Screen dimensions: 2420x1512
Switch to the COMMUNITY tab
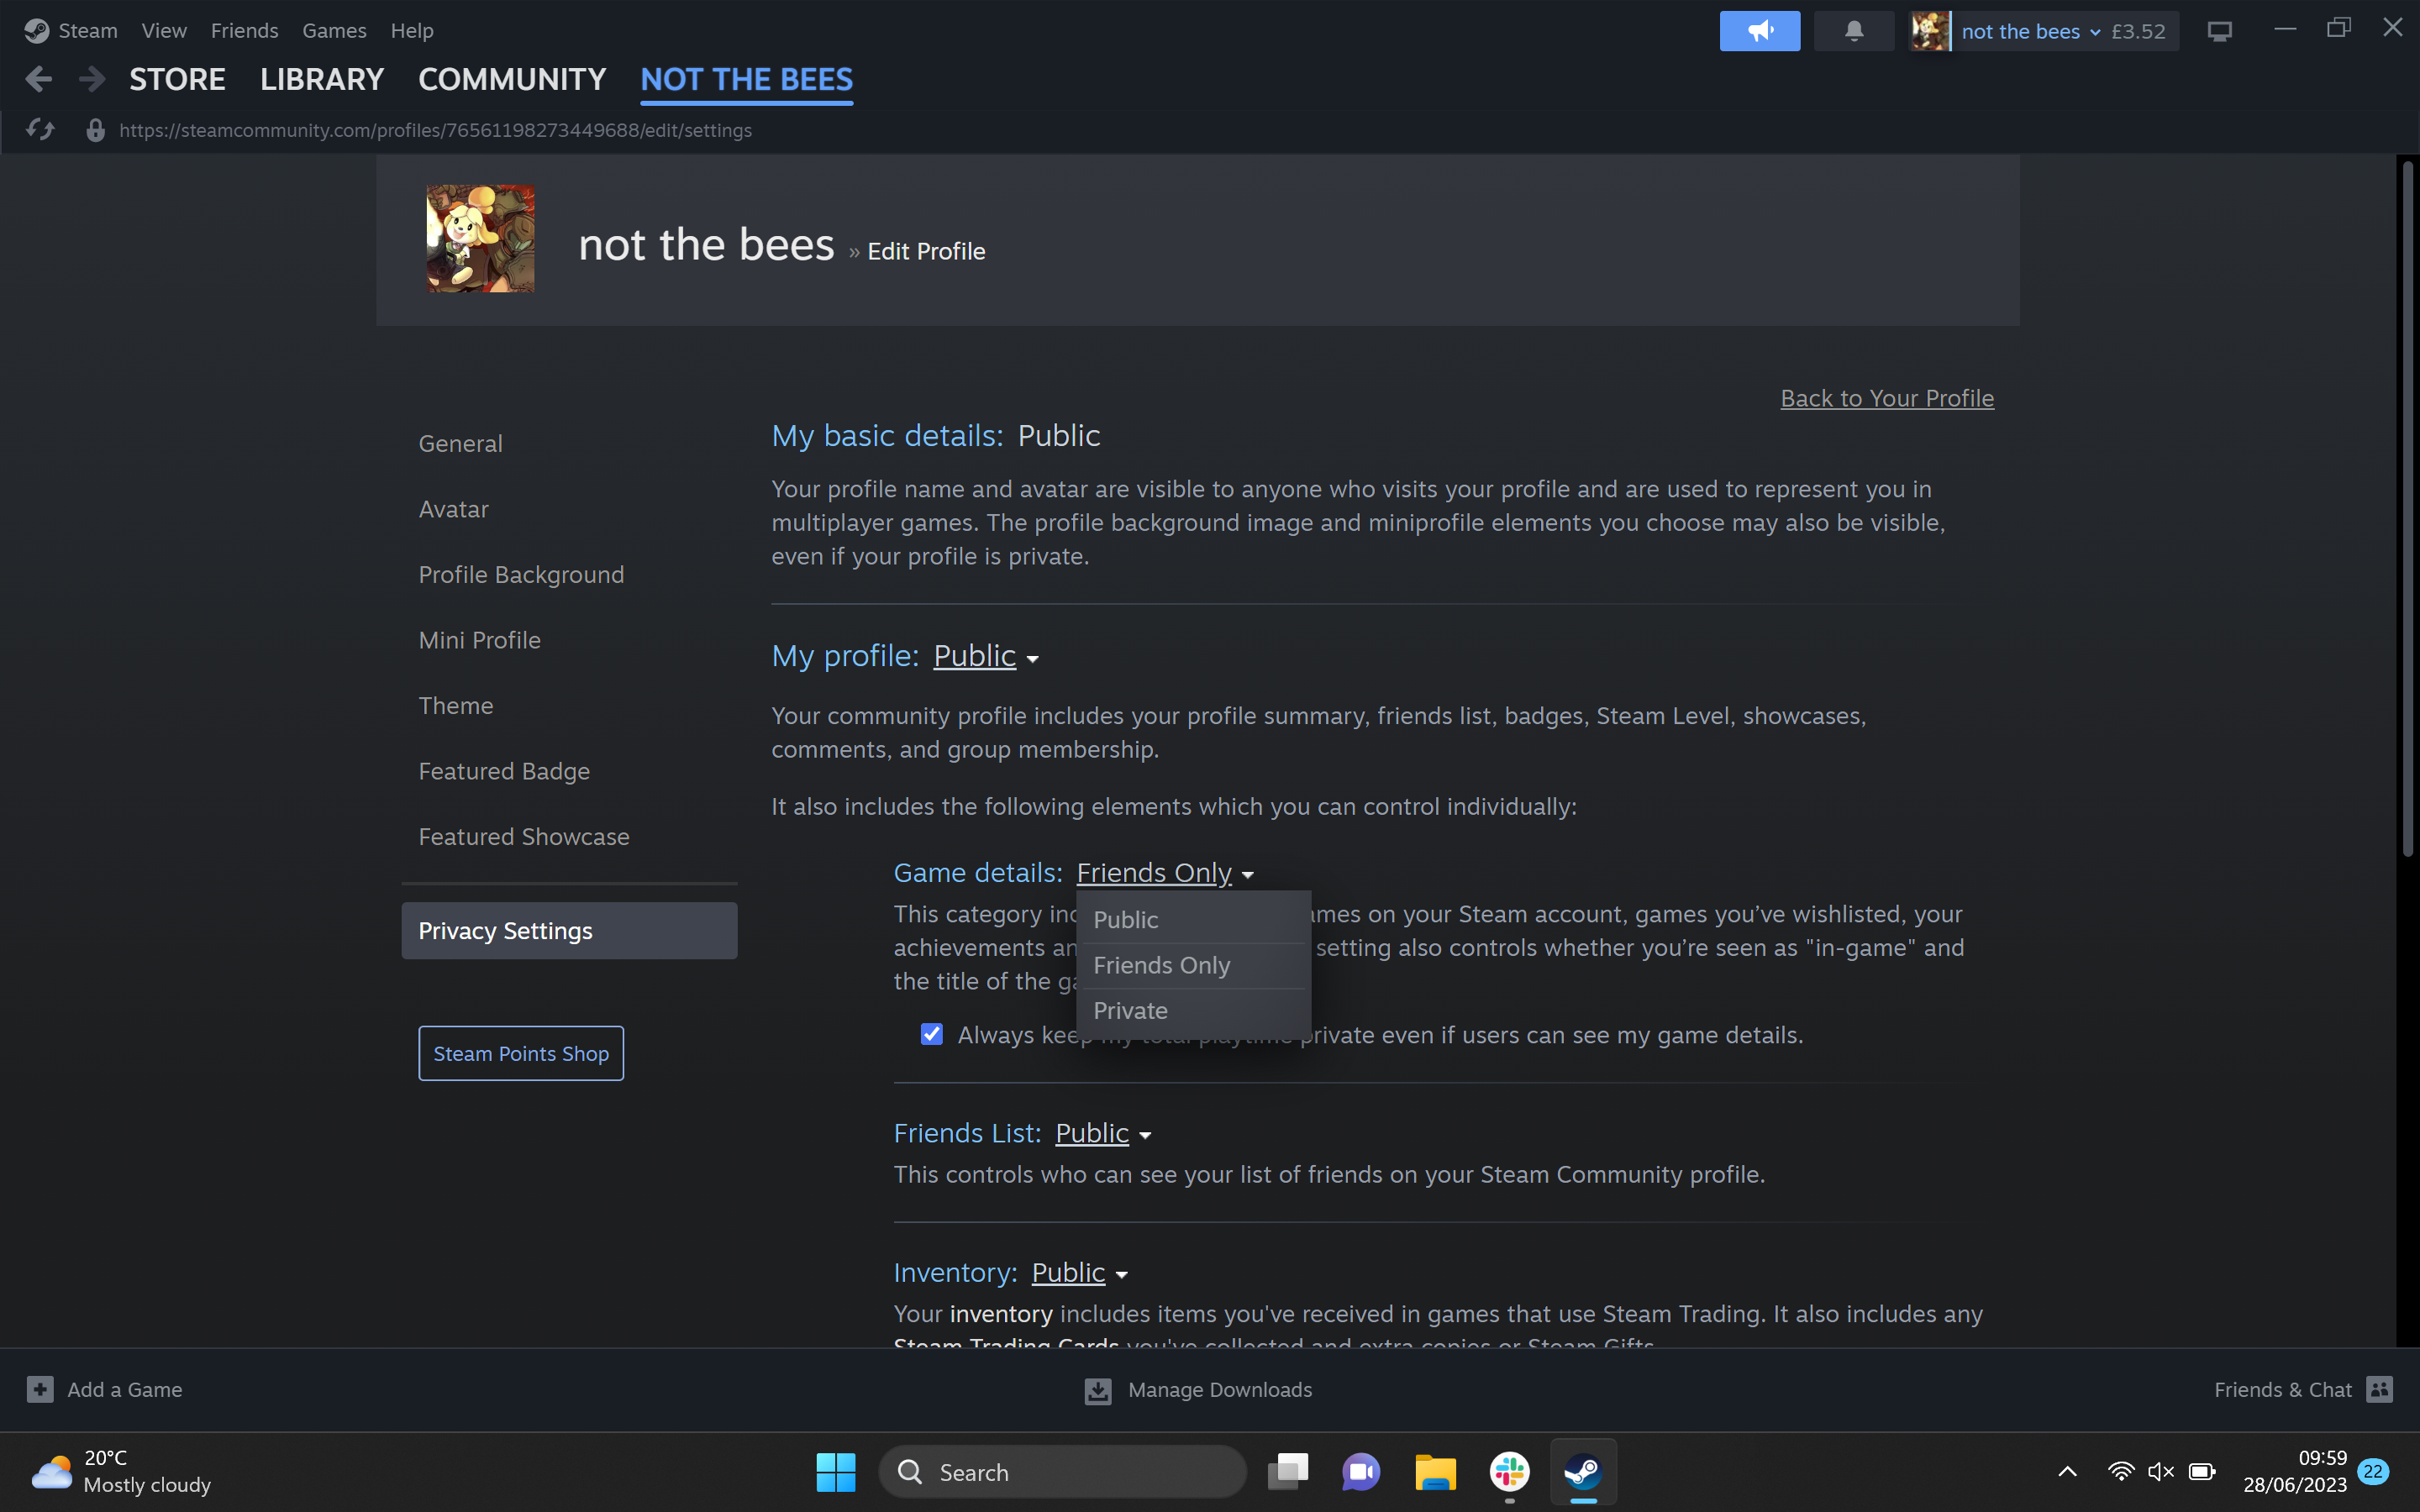(x=512, y=79)
